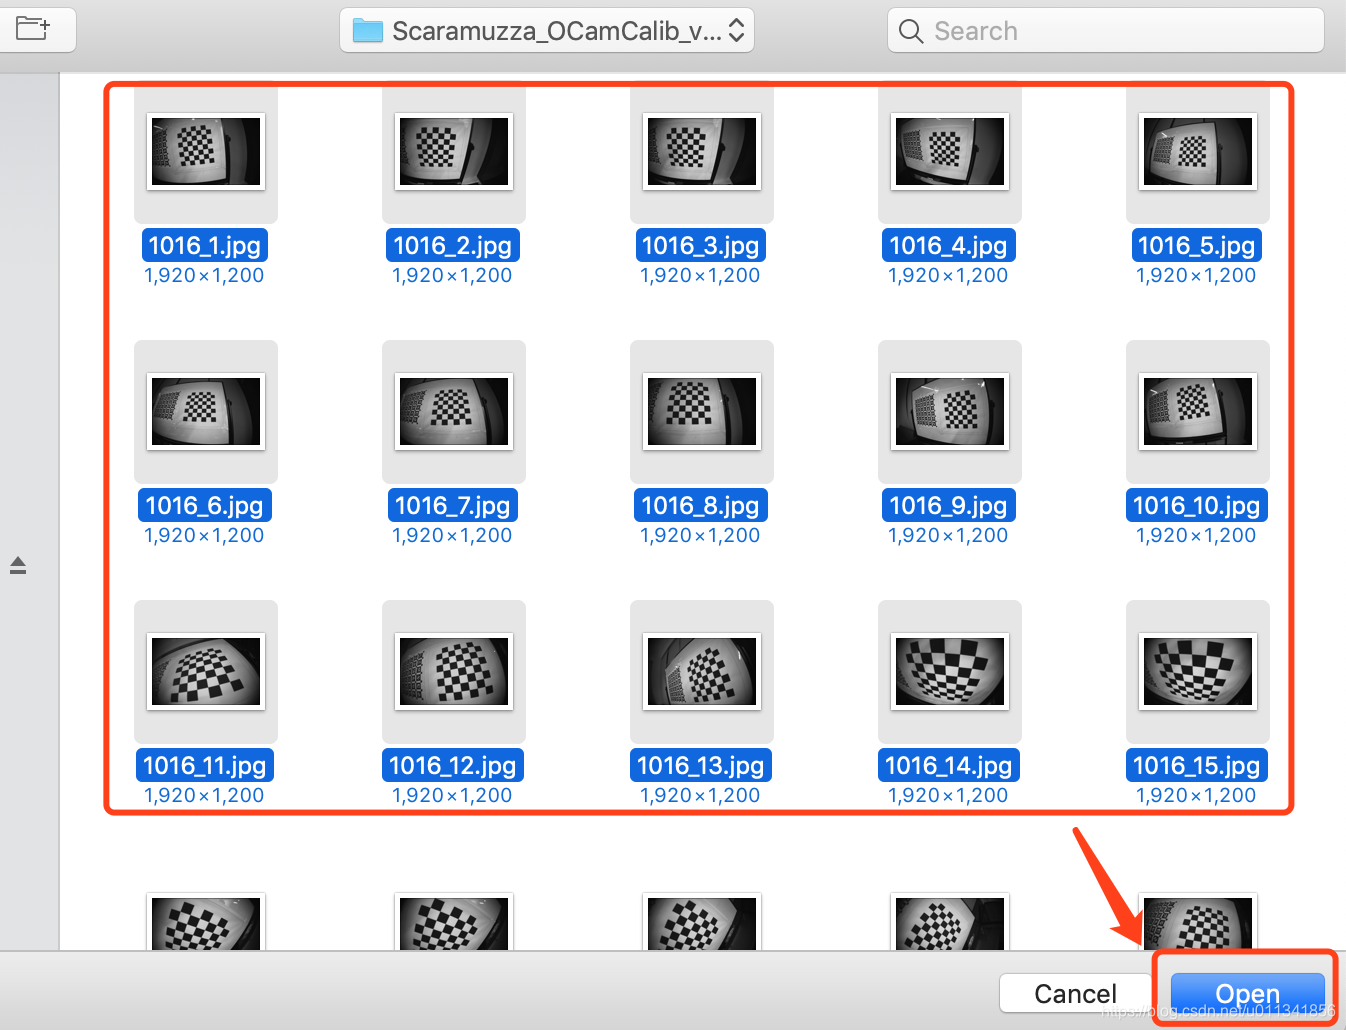Click the 1,920×1,200 size under 1016_1.jpg
The image size is (1346, 1030).
204,275
